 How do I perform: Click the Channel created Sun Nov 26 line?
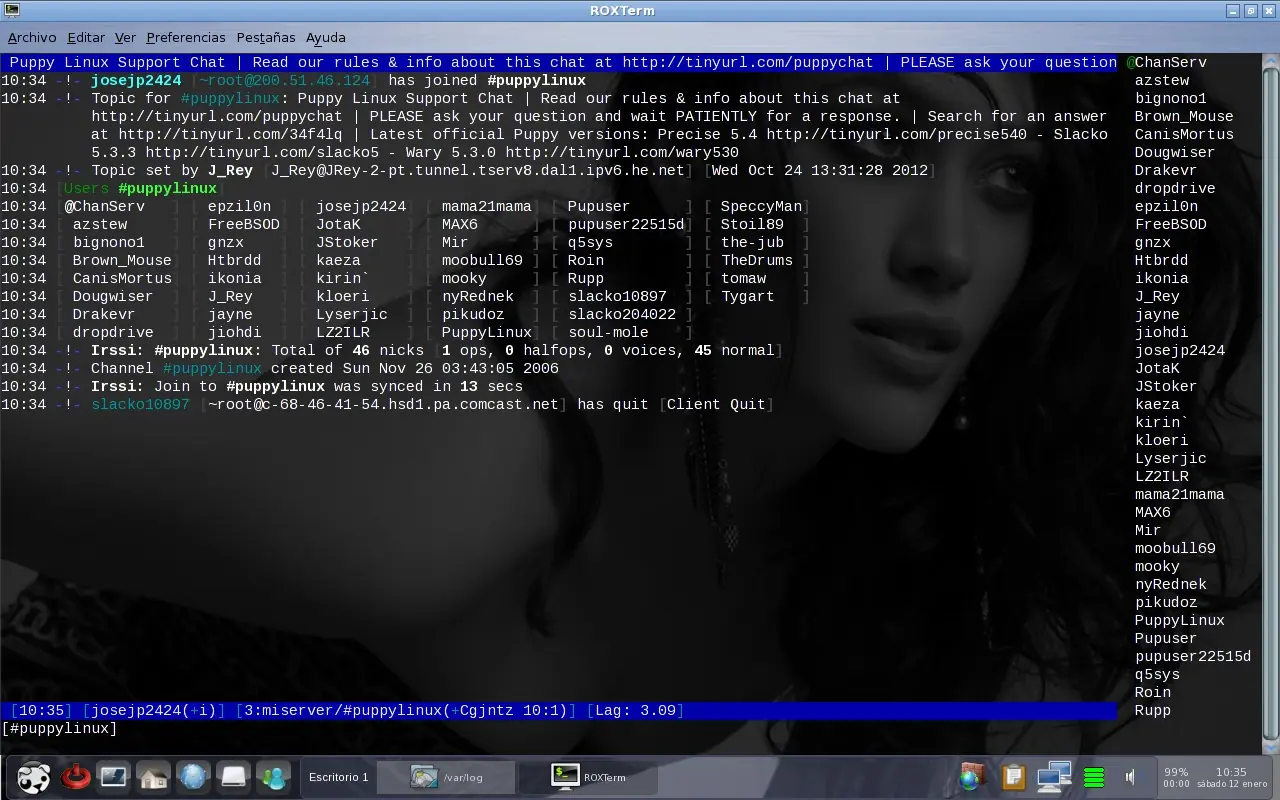coord(280,368)
